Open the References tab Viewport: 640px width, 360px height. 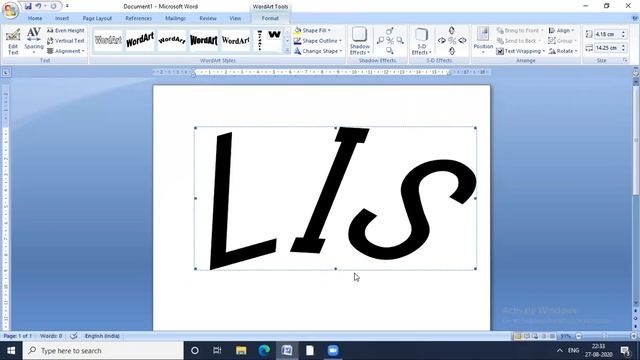[138, 18]
